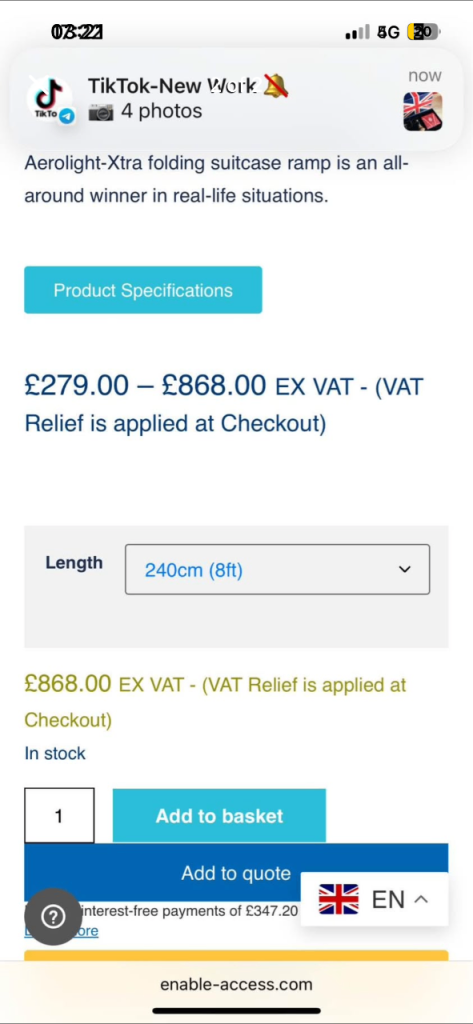This screenshot has height=1024, width=473.
Task: Click the UK flag language icon
Action: (x=338, y=899)
